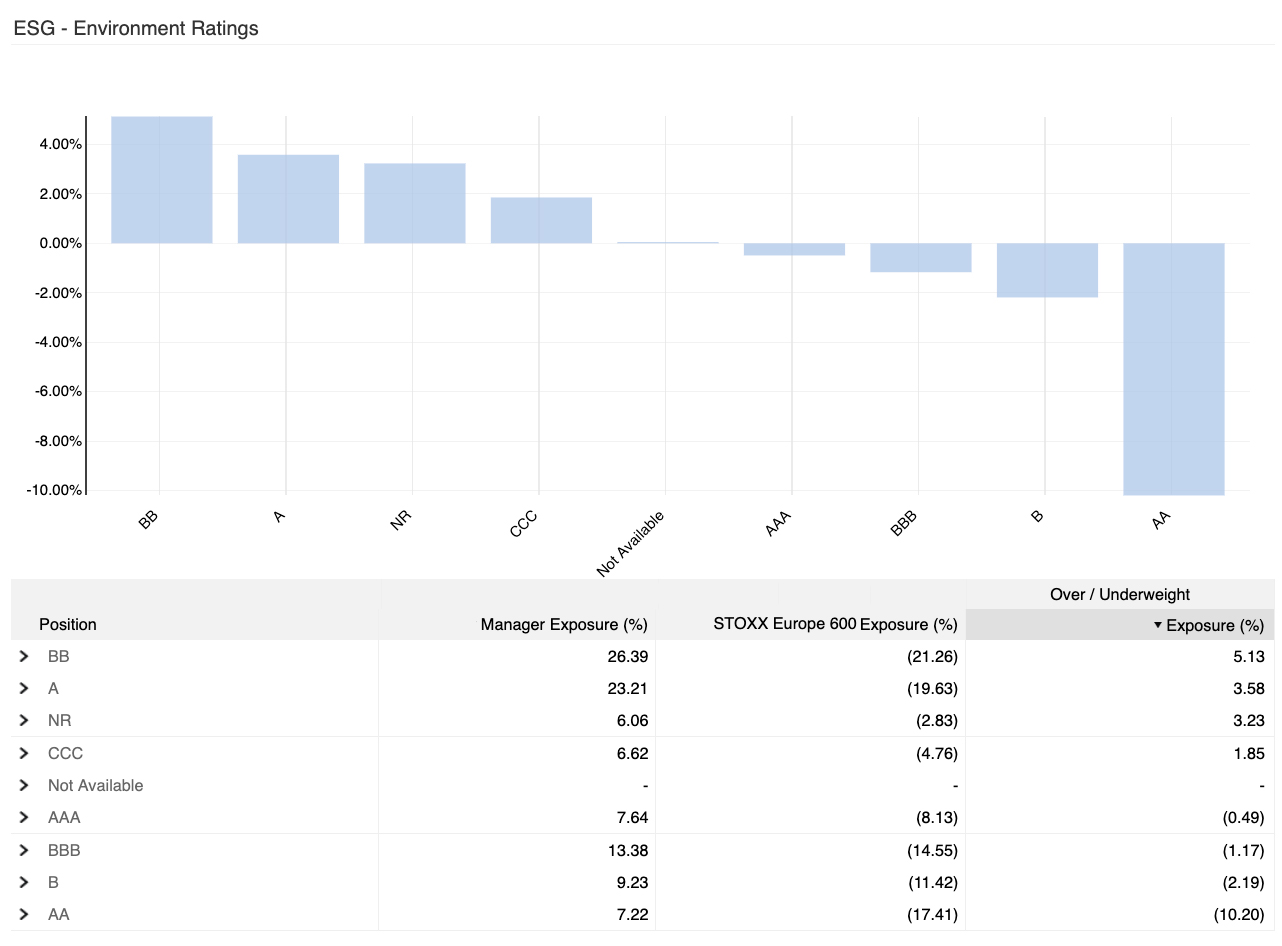Expand the A rating row

pyautogui.click(x=23, y=688)
